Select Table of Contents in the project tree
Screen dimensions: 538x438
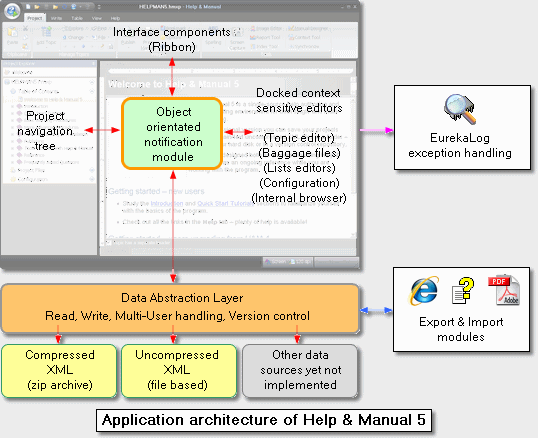[35, 91]
